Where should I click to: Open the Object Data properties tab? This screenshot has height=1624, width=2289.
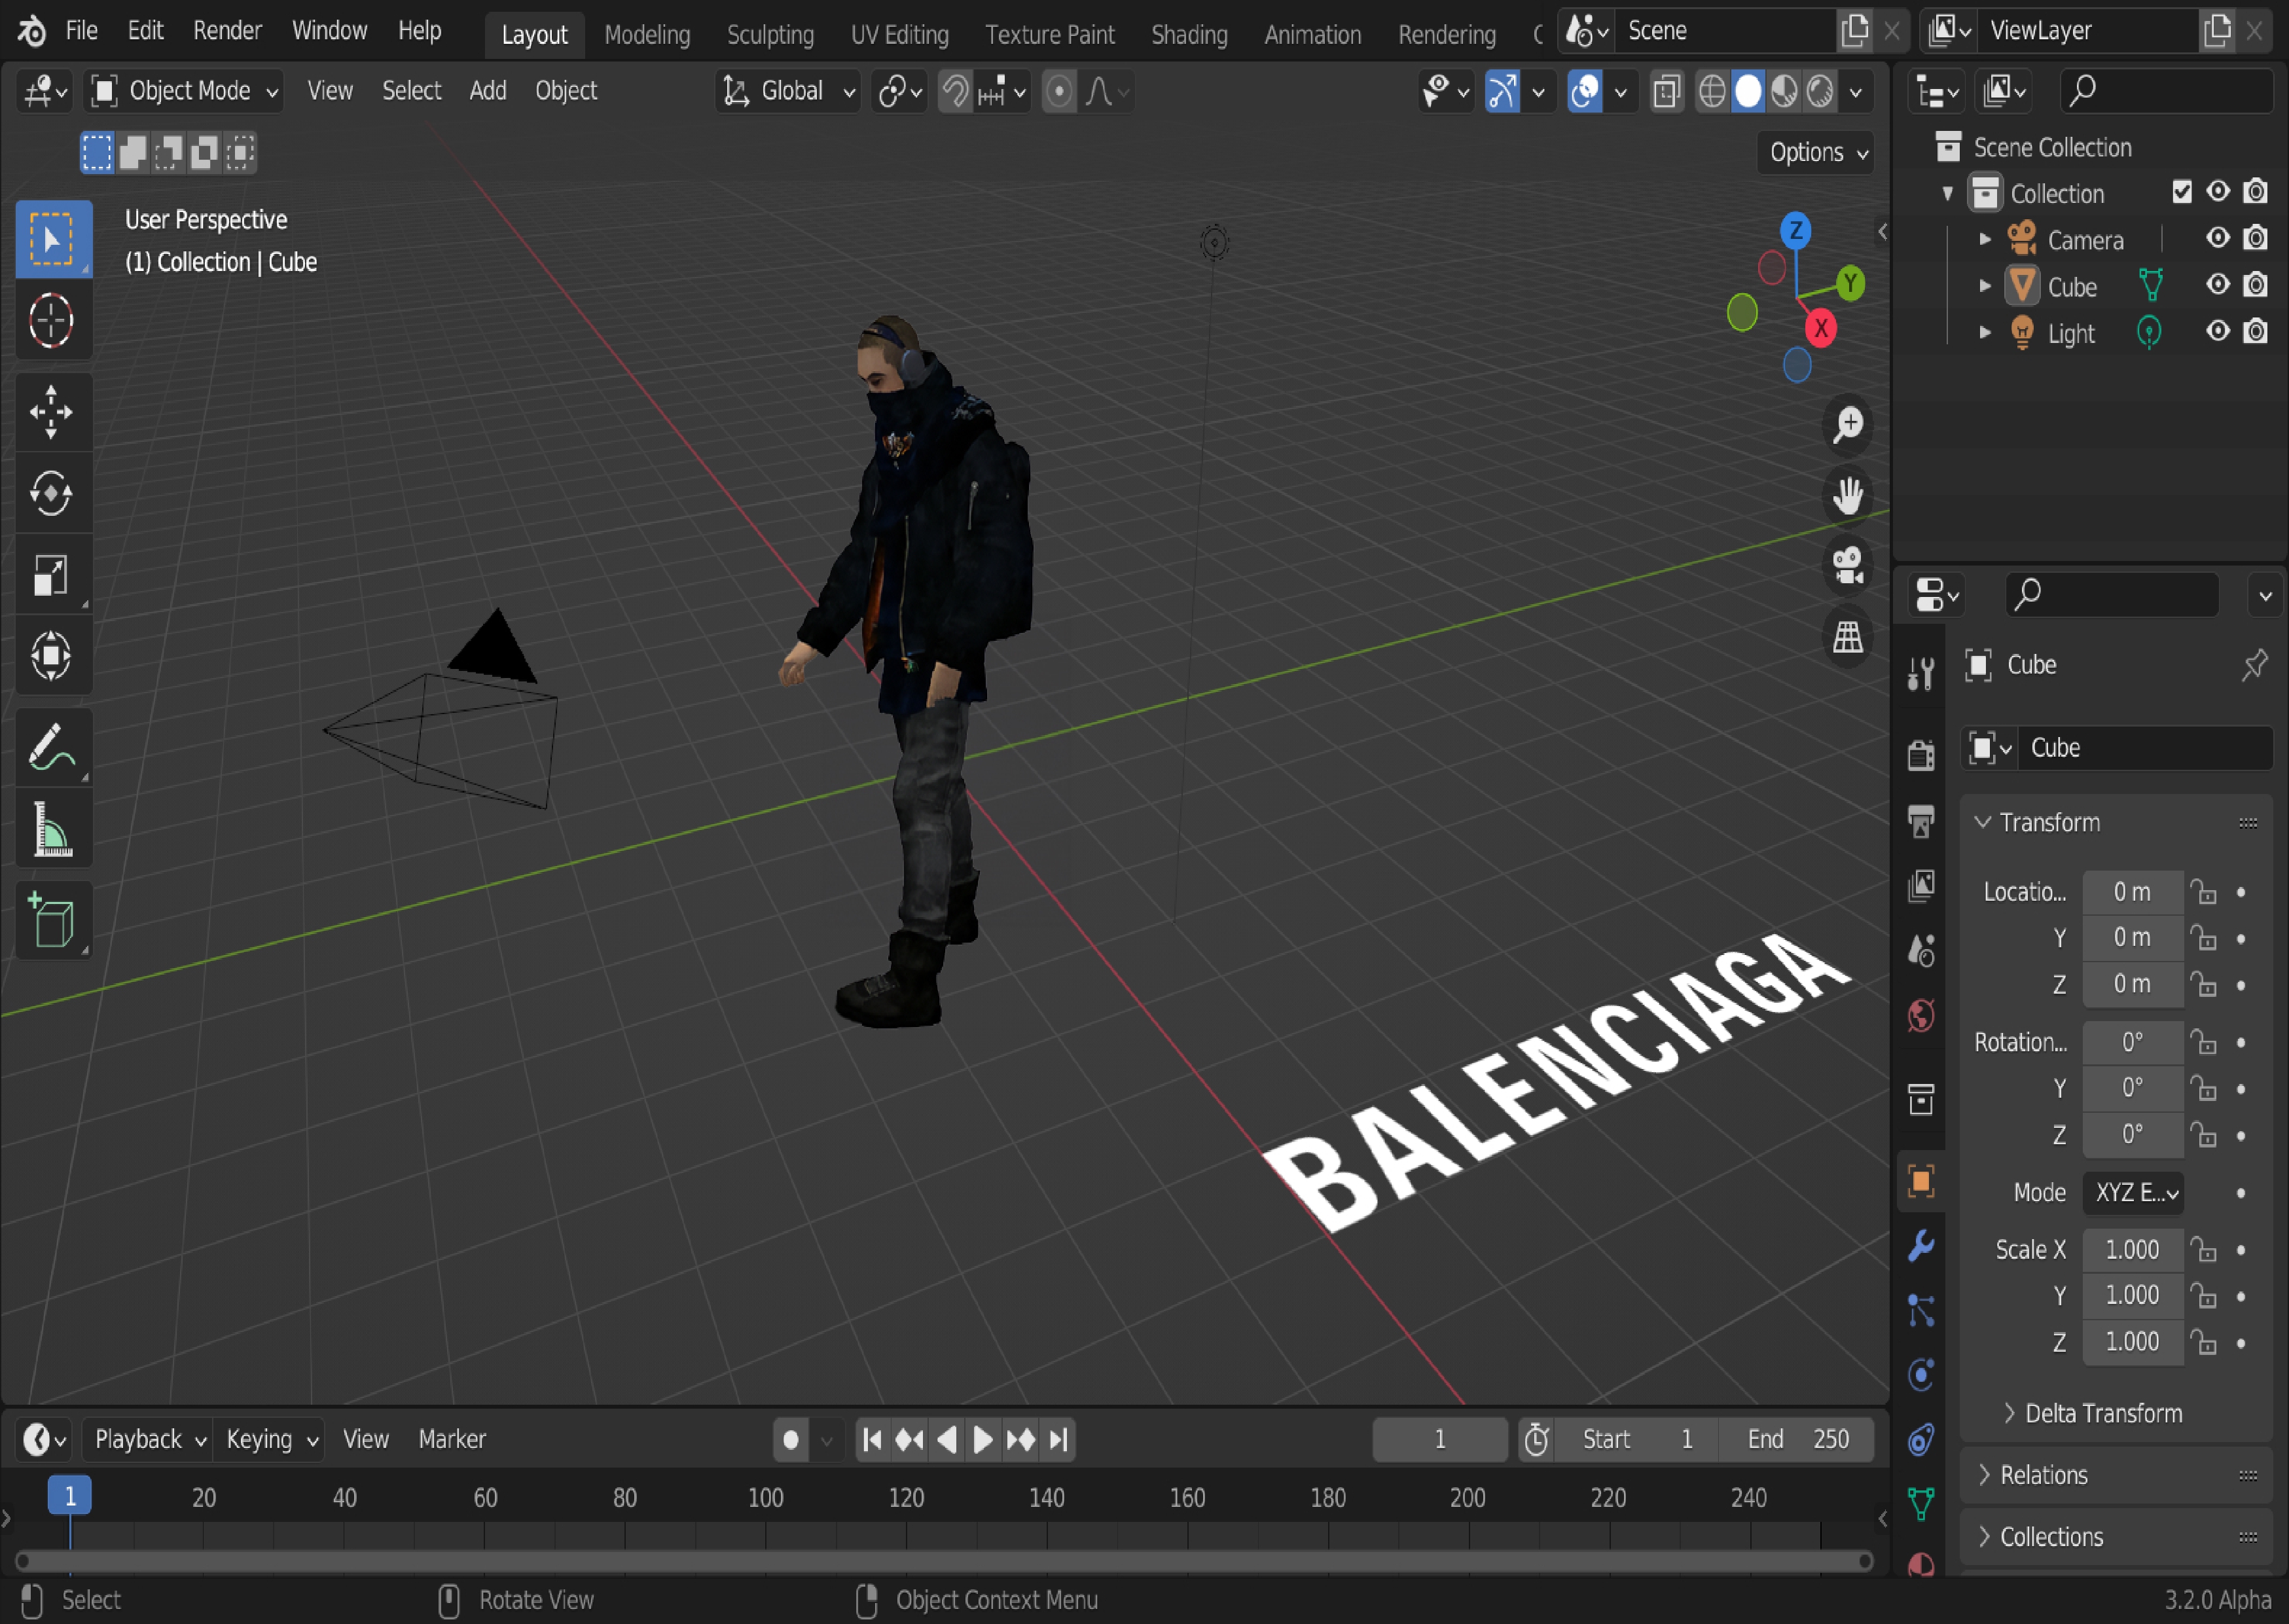1921,1504
